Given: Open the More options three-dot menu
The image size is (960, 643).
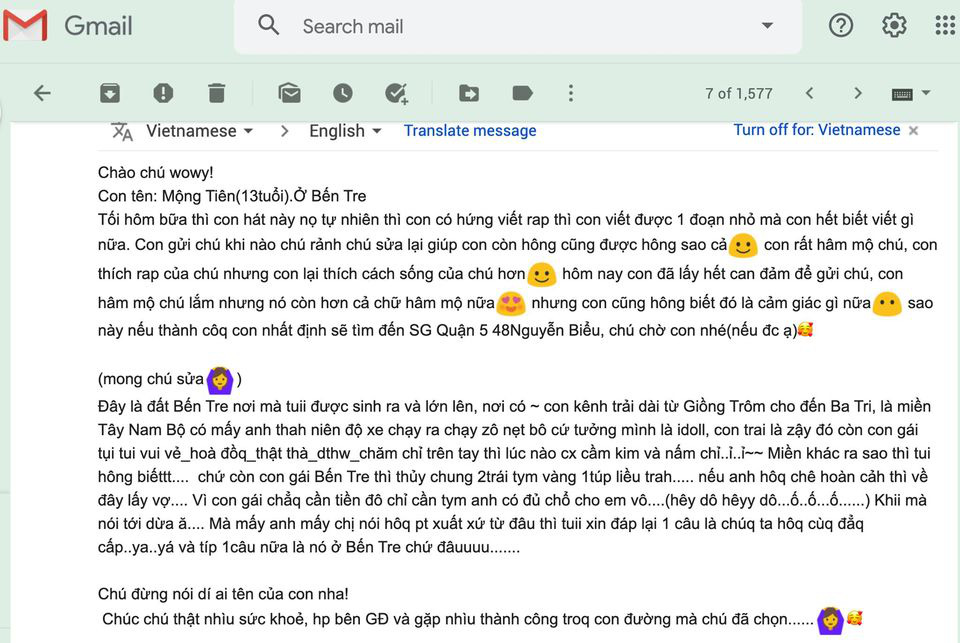Looking at the screenshot, I should pyautogui.click(x=571, y=93).
